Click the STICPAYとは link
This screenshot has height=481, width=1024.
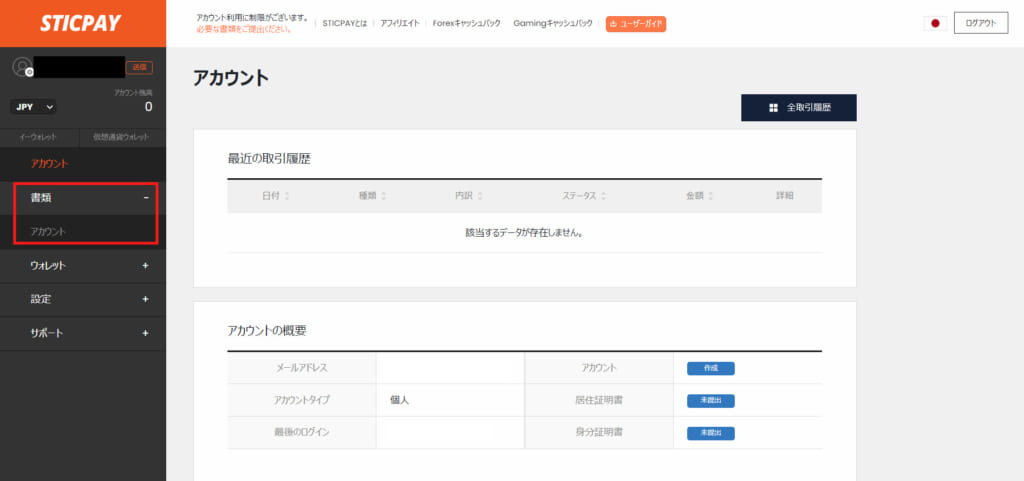(345, 23)
